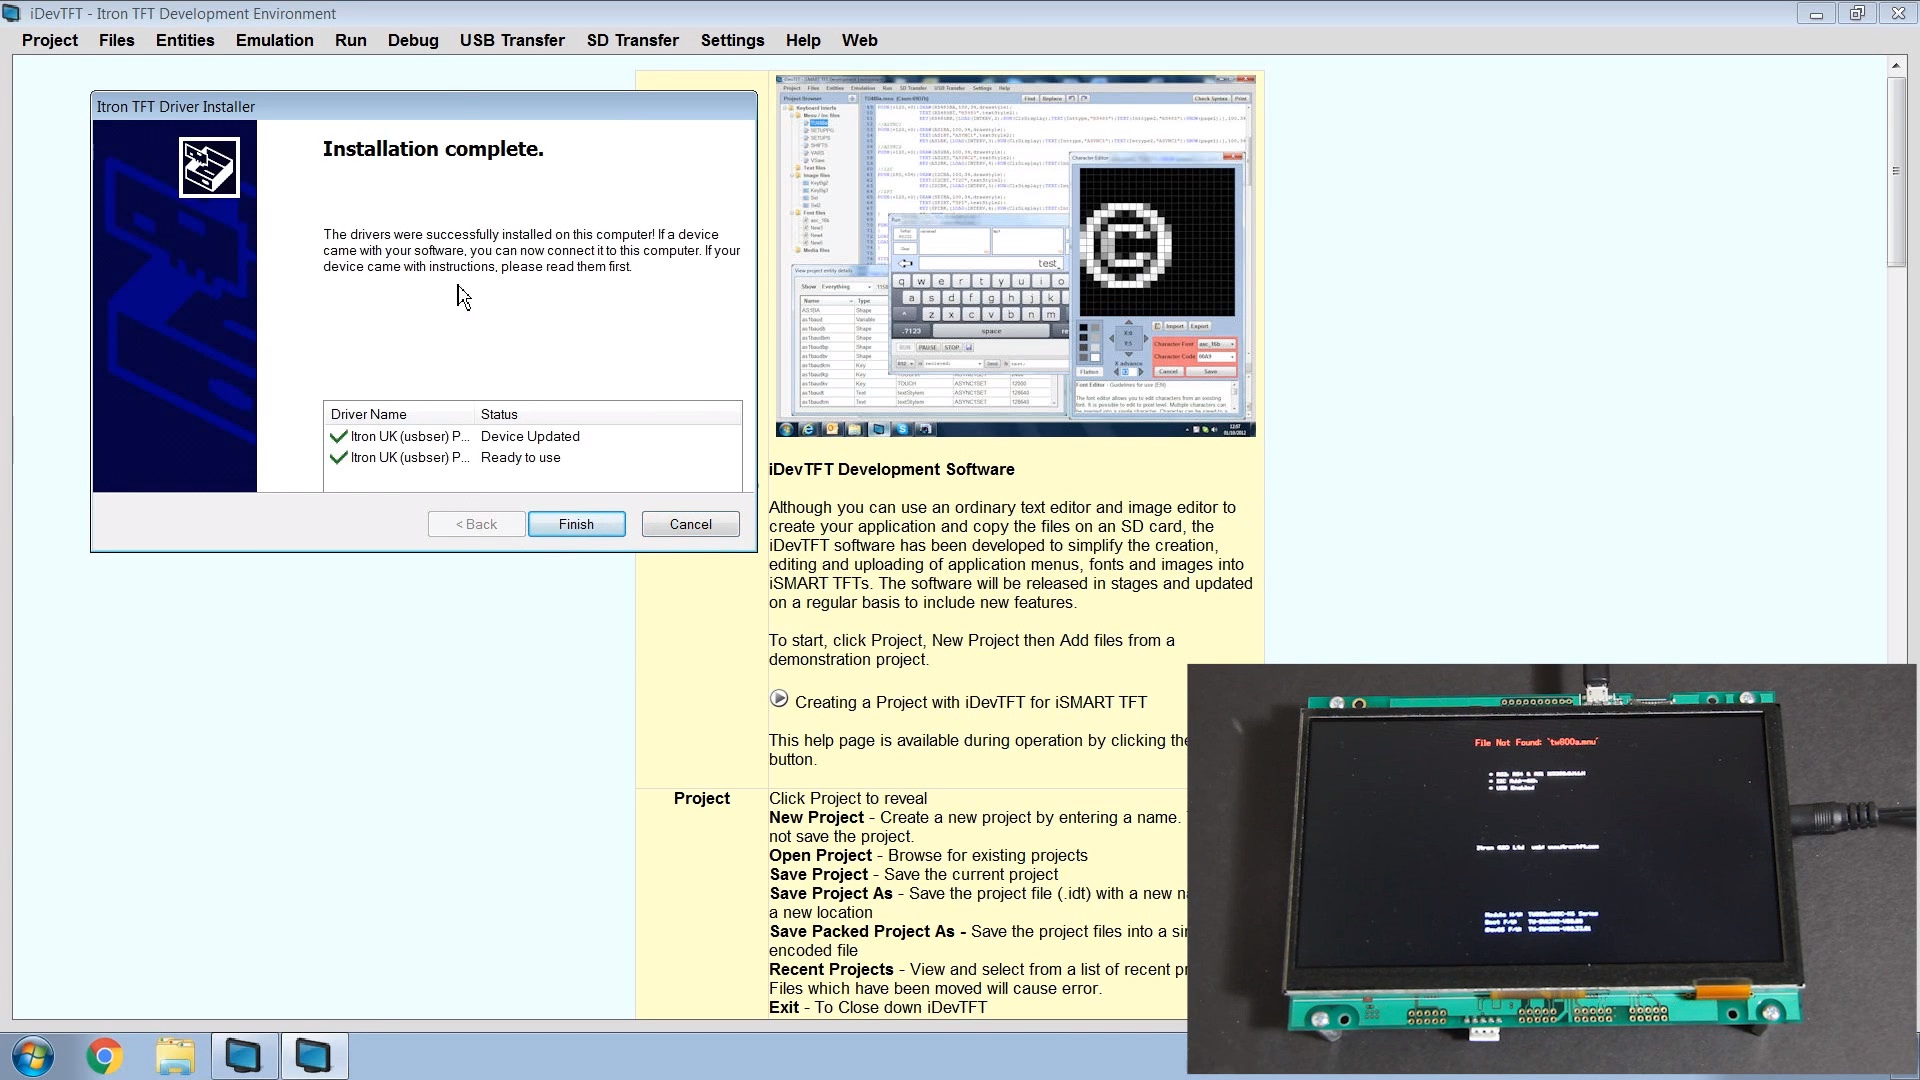Open the Emulation menu
The height and width of the screenshot is (1080, 1920).
point(274,40)
